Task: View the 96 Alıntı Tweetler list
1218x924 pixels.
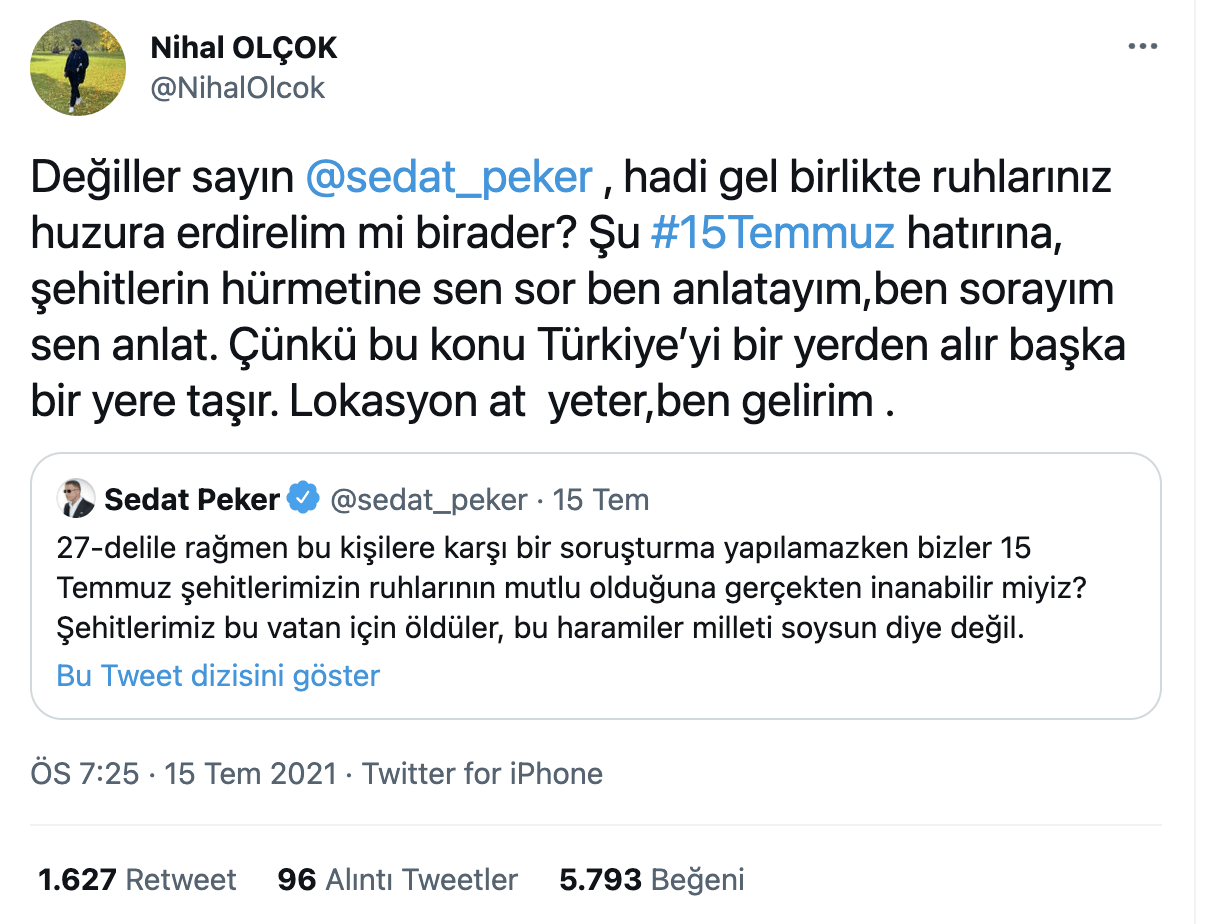Action: pyautogui.click(x=398, y=879)
